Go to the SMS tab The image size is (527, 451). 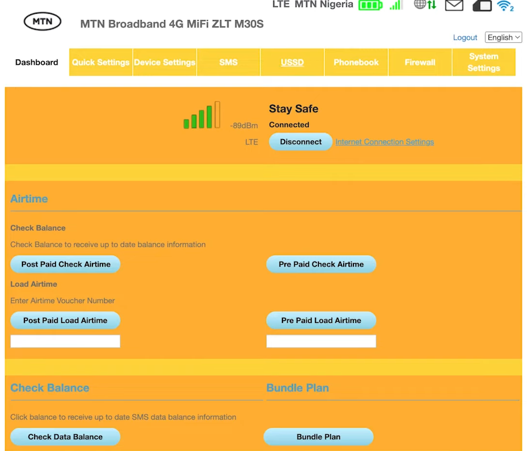(x=229, y=62)
